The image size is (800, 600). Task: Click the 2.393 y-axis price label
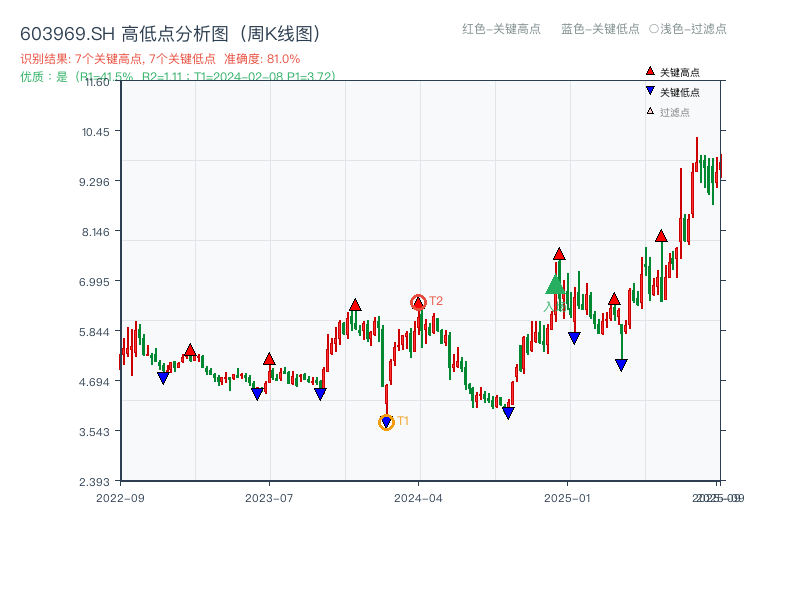click(94, 482)
